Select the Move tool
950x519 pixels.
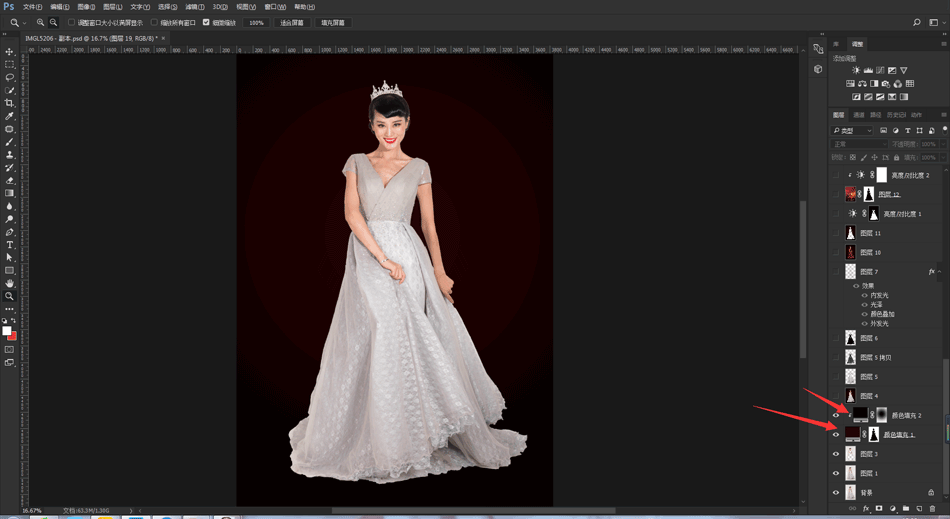10,52
